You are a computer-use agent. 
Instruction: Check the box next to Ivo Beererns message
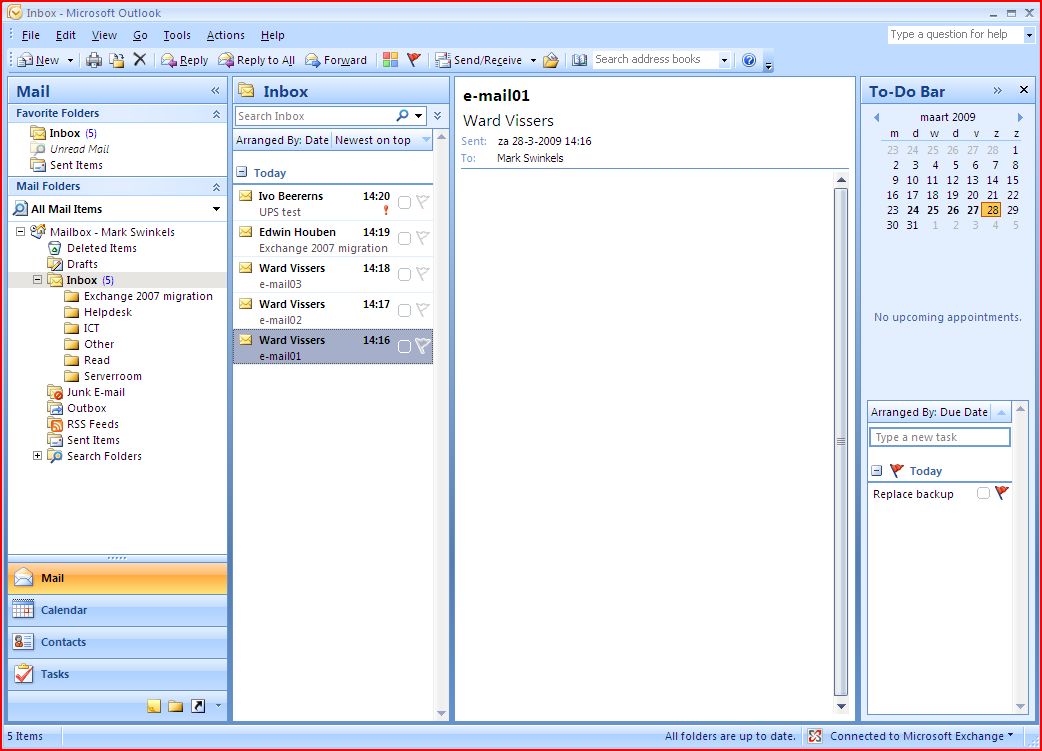[405, 202]
